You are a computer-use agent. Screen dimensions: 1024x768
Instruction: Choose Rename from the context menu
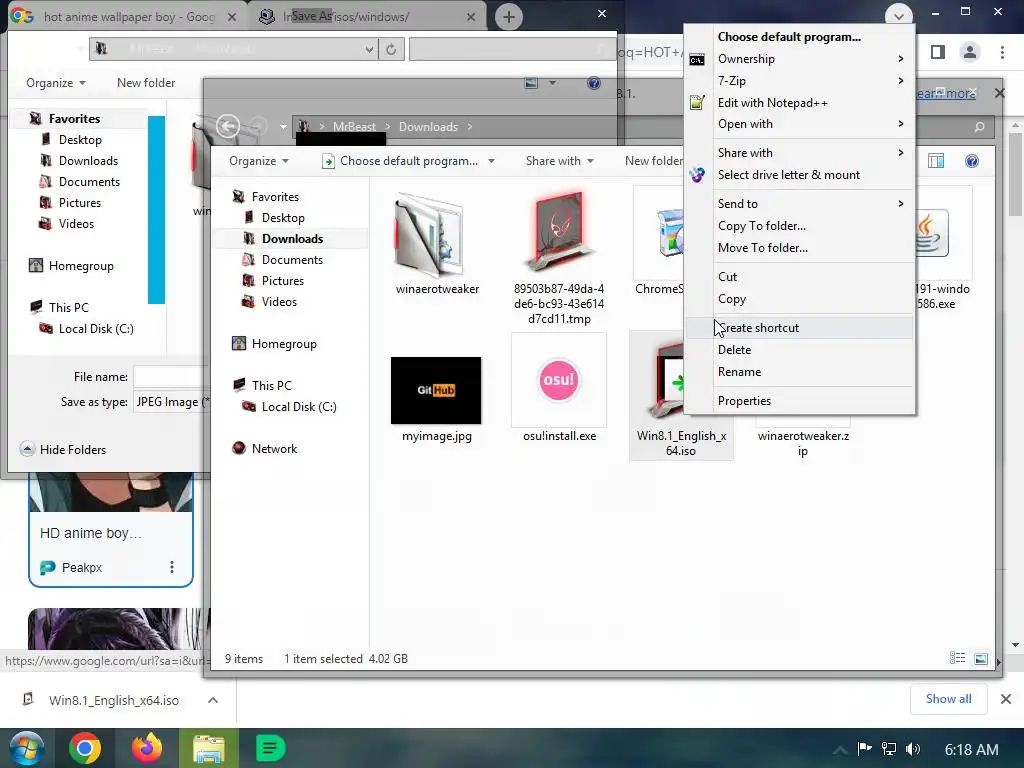[x=799, y=372]
